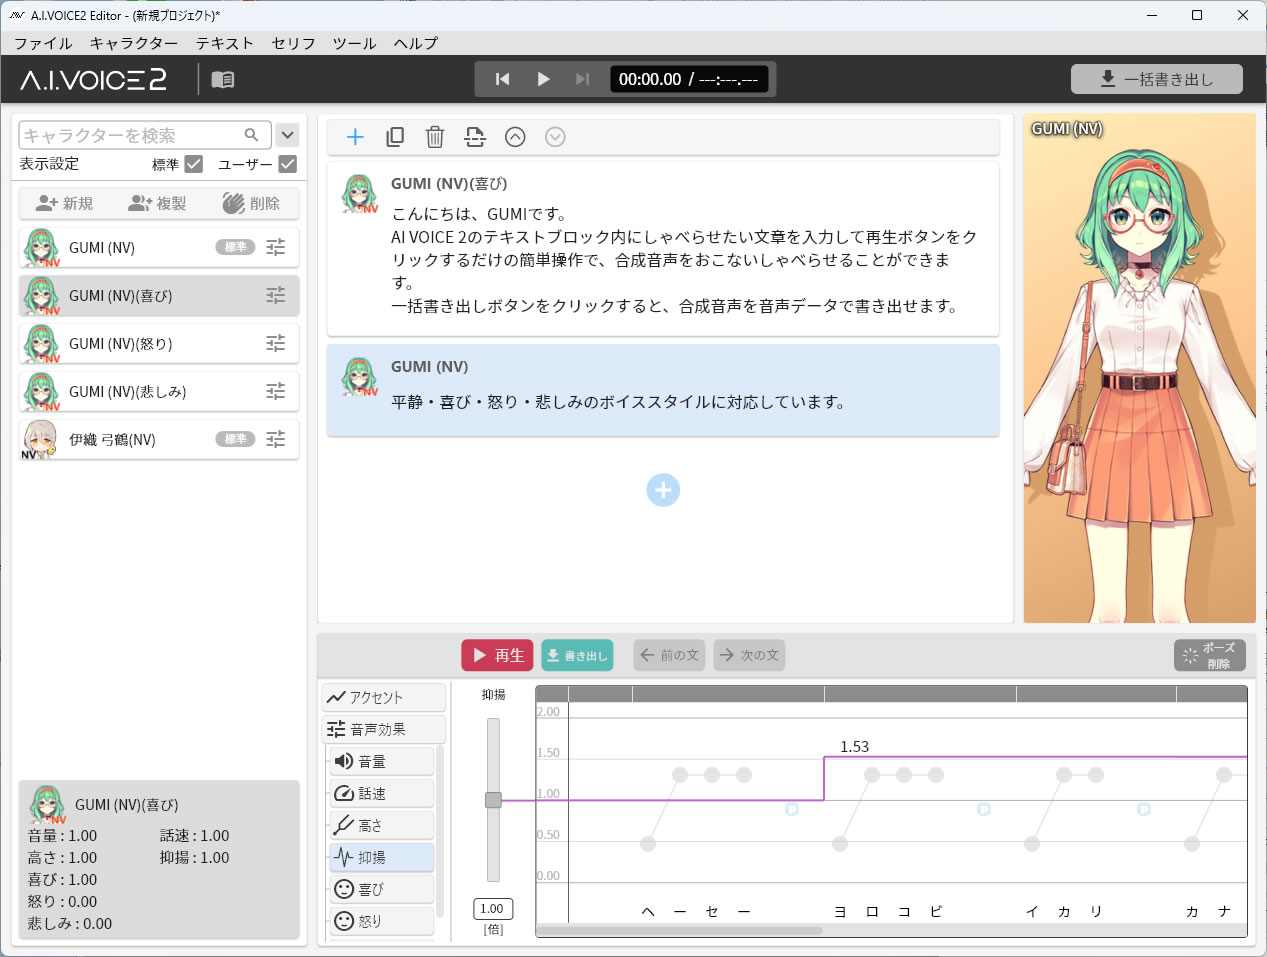Click 削除 delete character button
1267x957 pixels.
tap(251, 203)
